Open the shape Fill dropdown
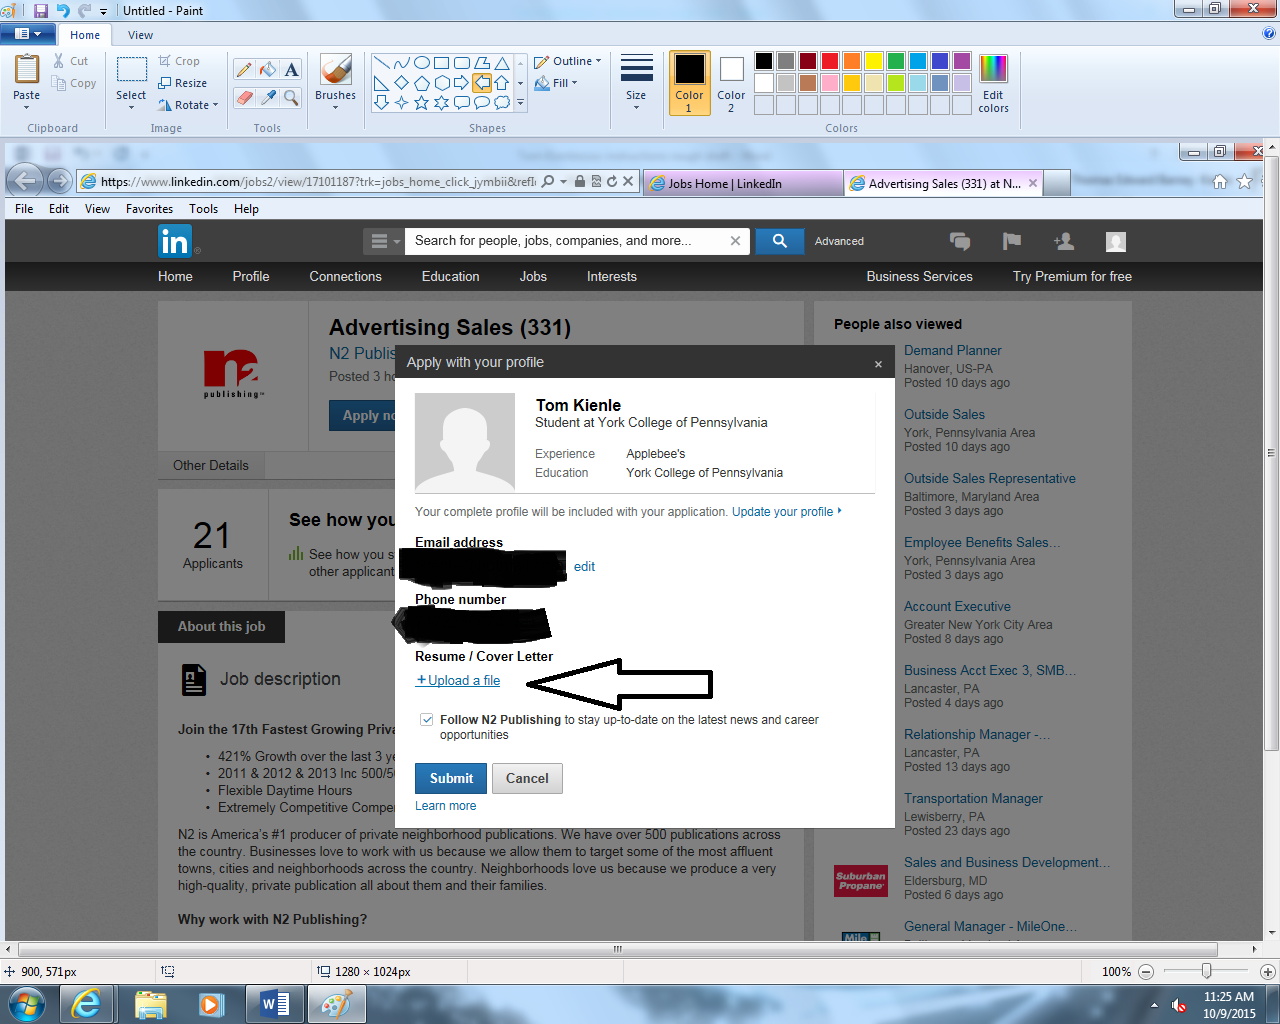Image resolution: width=1280 pixels, height=1024 pixels. [556, 83]
